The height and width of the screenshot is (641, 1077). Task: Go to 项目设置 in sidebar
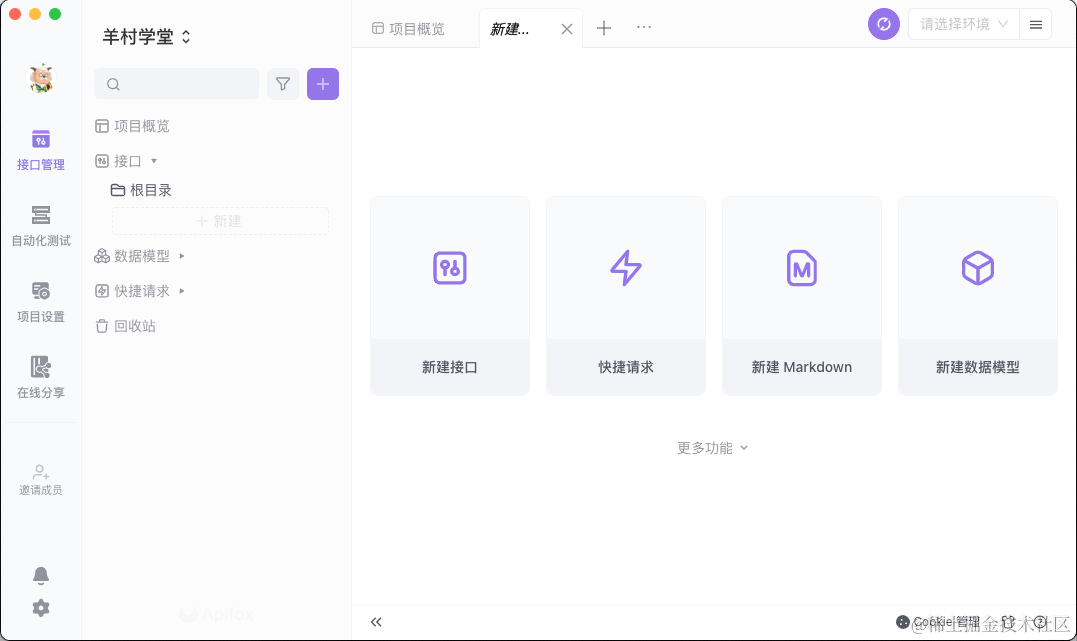point(41,302)
